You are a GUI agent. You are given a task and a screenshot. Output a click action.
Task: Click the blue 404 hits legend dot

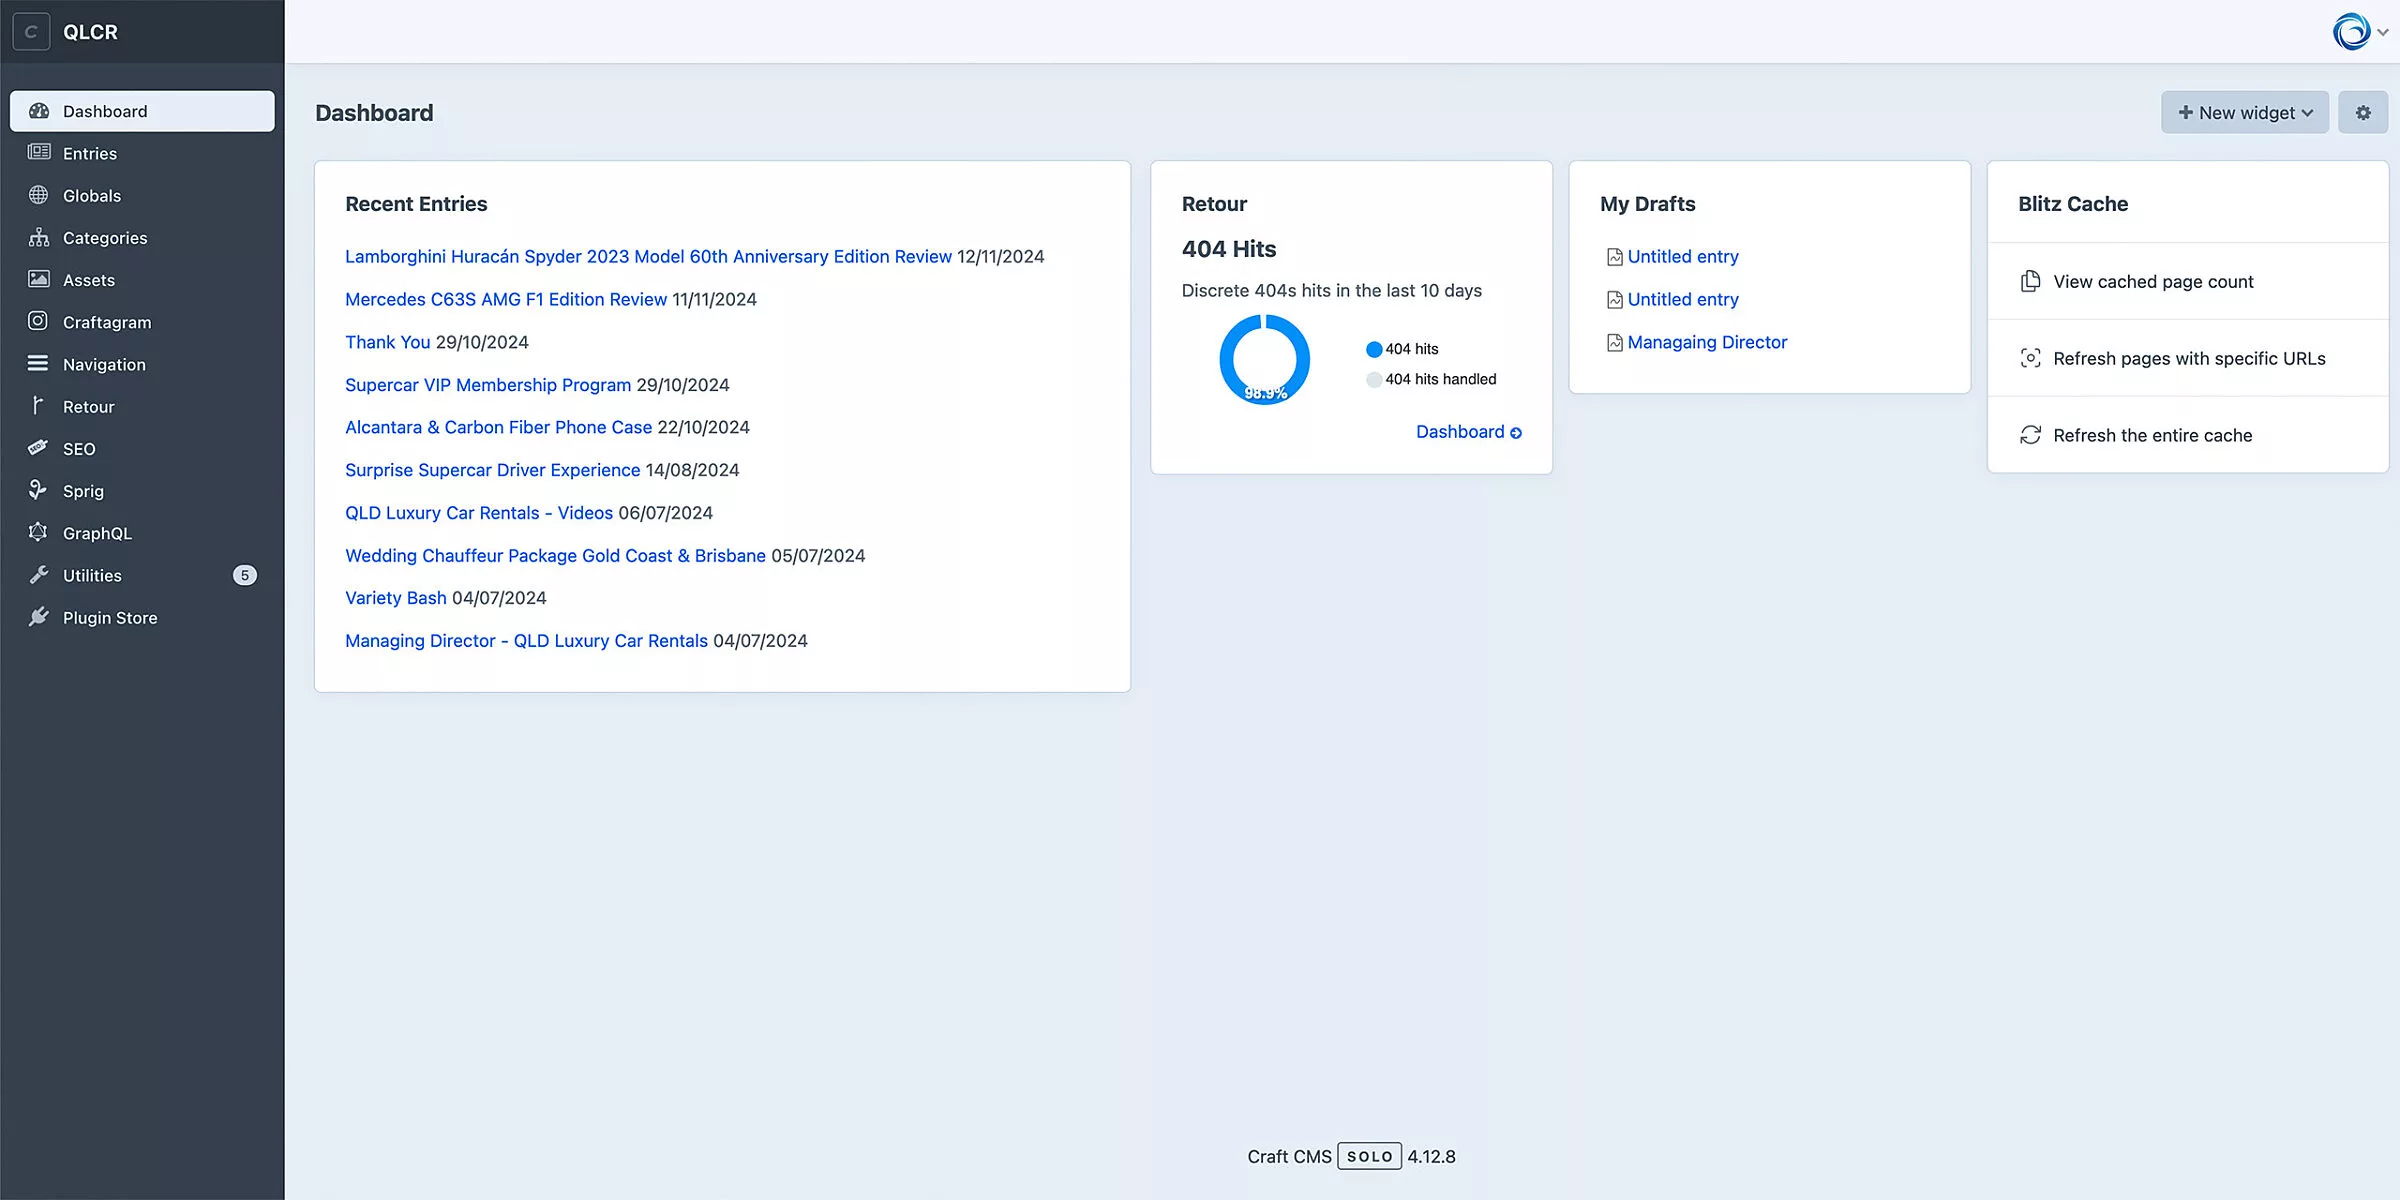tap(1374, 349)
